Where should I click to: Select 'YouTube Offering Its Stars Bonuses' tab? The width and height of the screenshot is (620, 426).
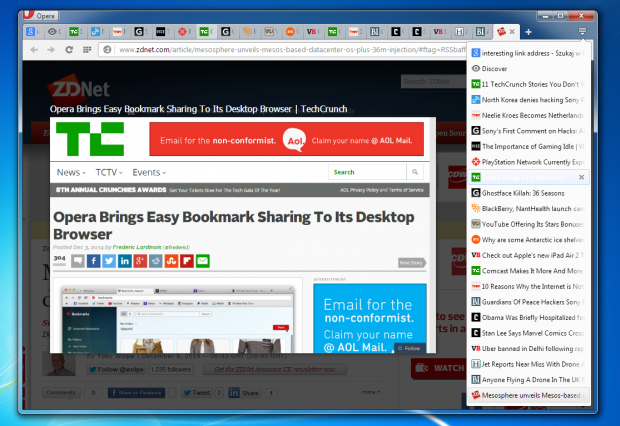pyautogui.click(x=529, y=224)
